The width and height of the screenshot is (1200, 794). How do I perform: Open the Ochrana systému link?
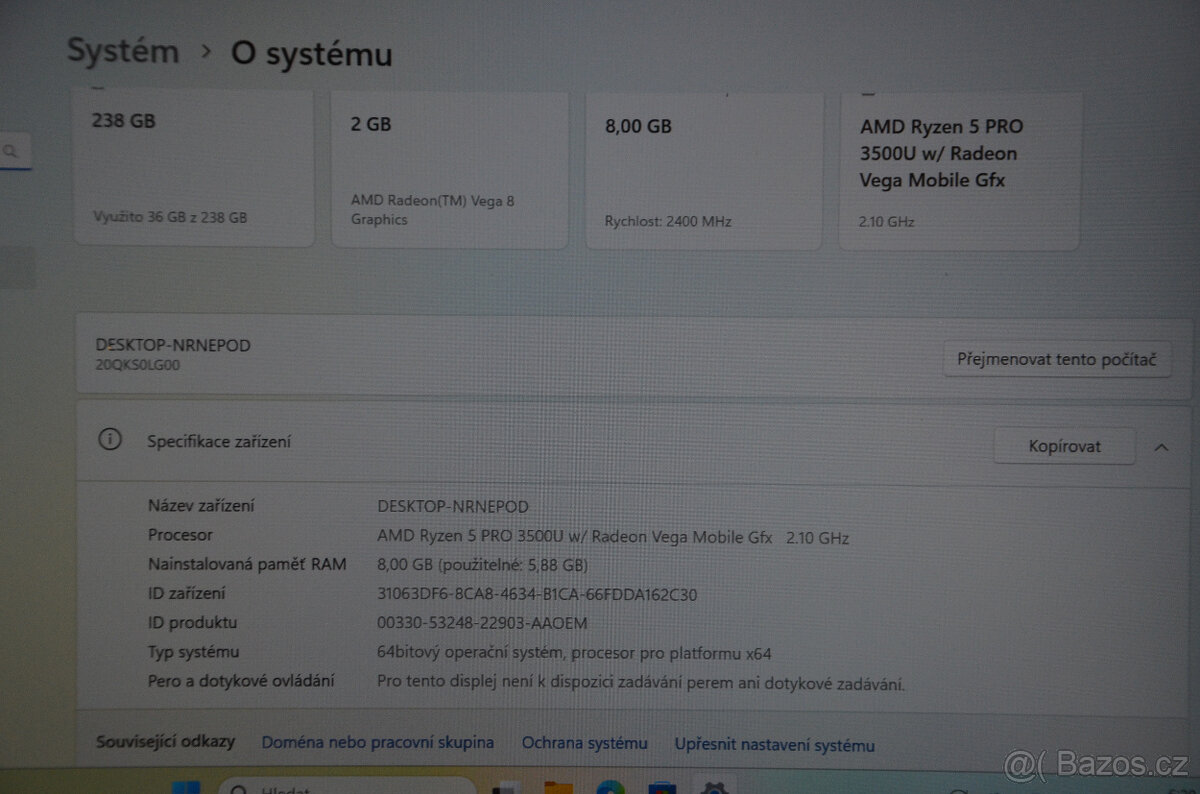pyautogui.click(x=584, y=742)
